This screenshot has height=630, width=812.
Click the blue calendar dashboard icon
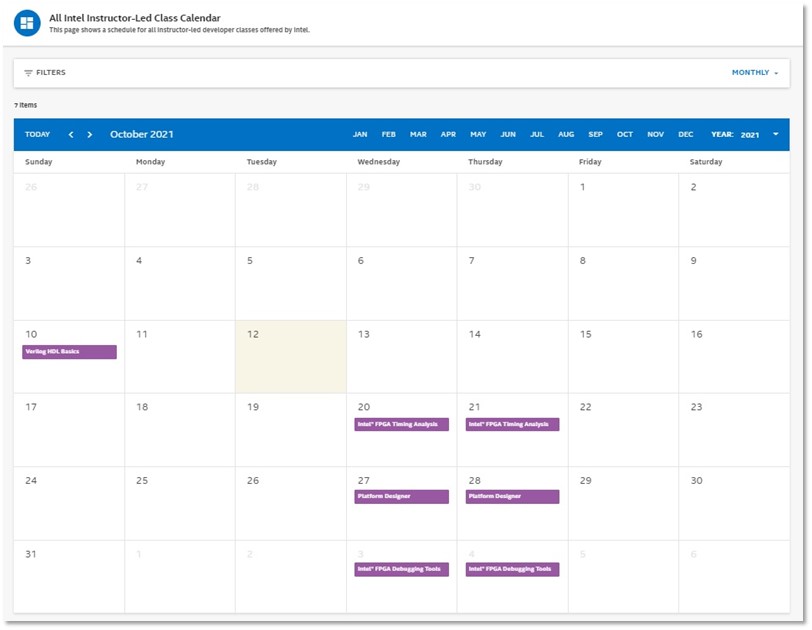27,23
